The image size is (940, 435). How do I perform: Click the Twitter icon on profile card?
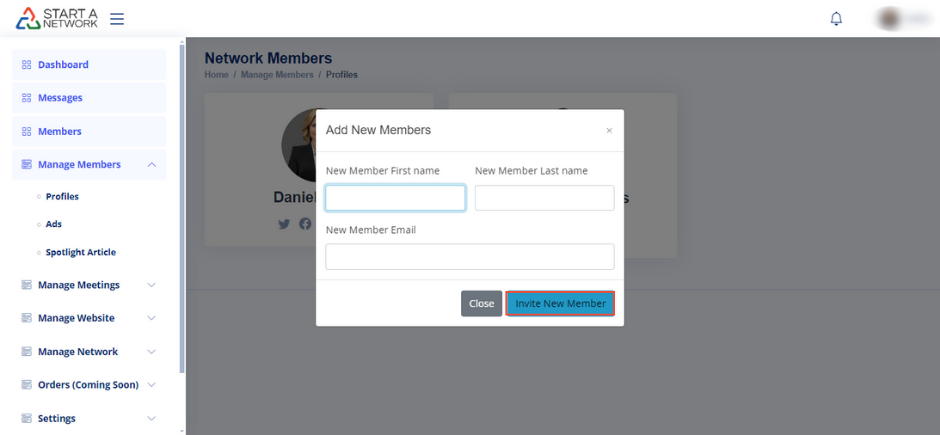click(284, 224)
